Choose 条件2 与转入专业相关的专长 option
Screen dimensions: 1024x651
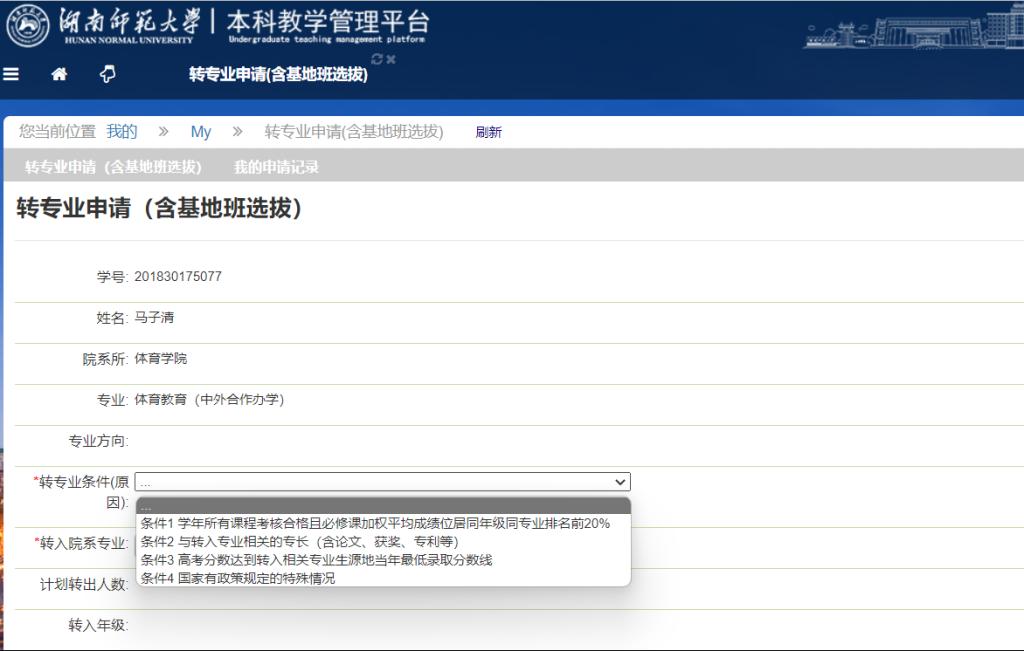[x=300, y=541]
